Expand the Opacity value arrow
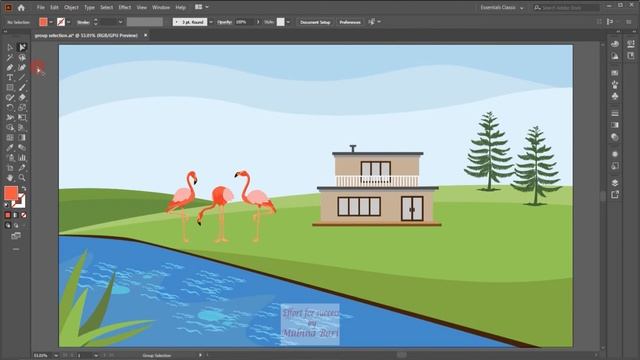640x360 pixels. coord(258,22)
